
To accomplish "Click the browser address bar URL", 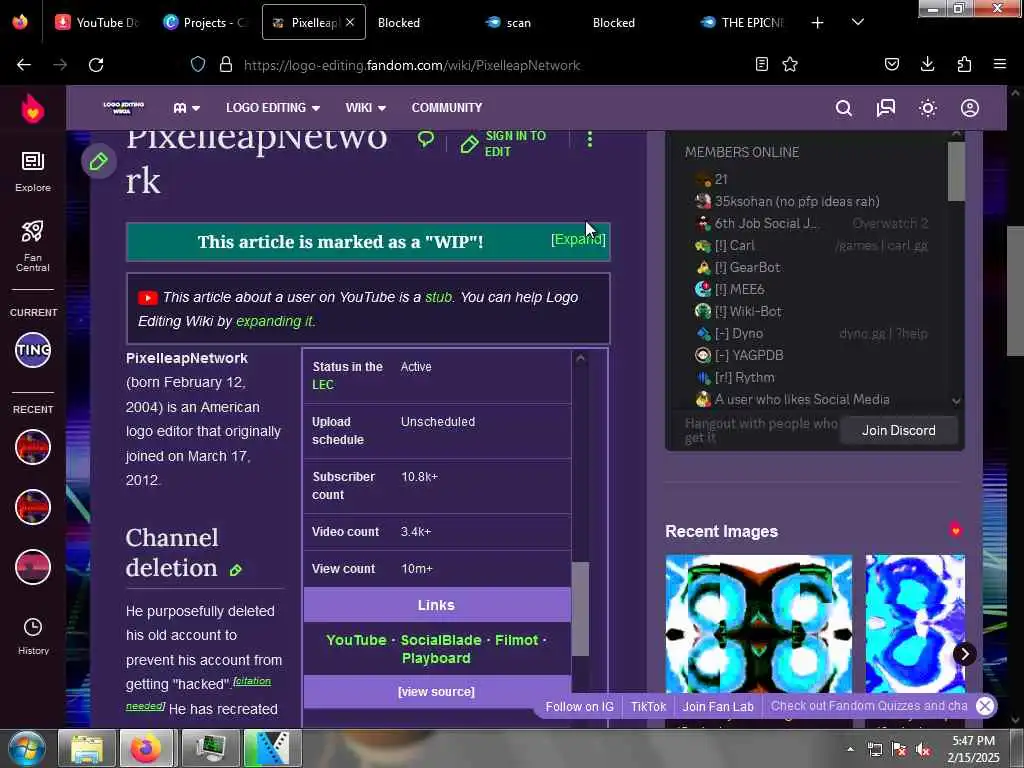I will tap(411, 65).
